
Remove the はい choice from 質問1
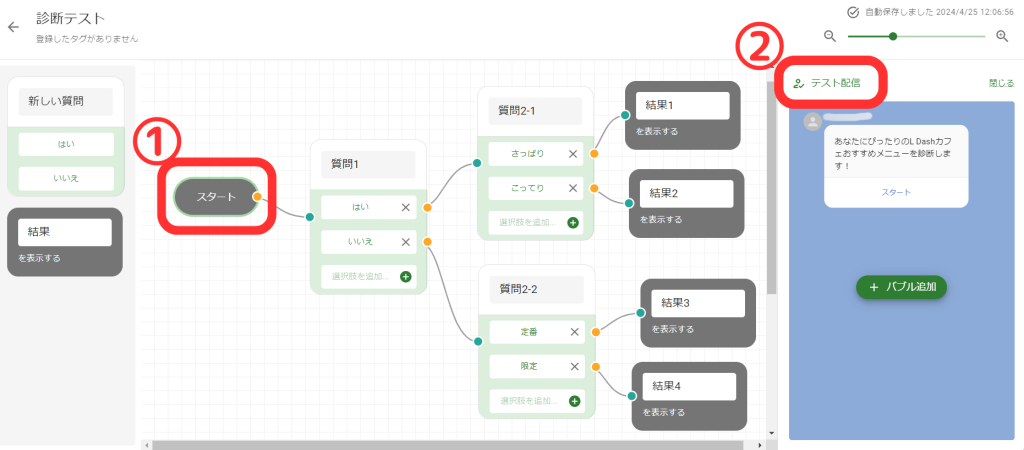click(406, 207)
